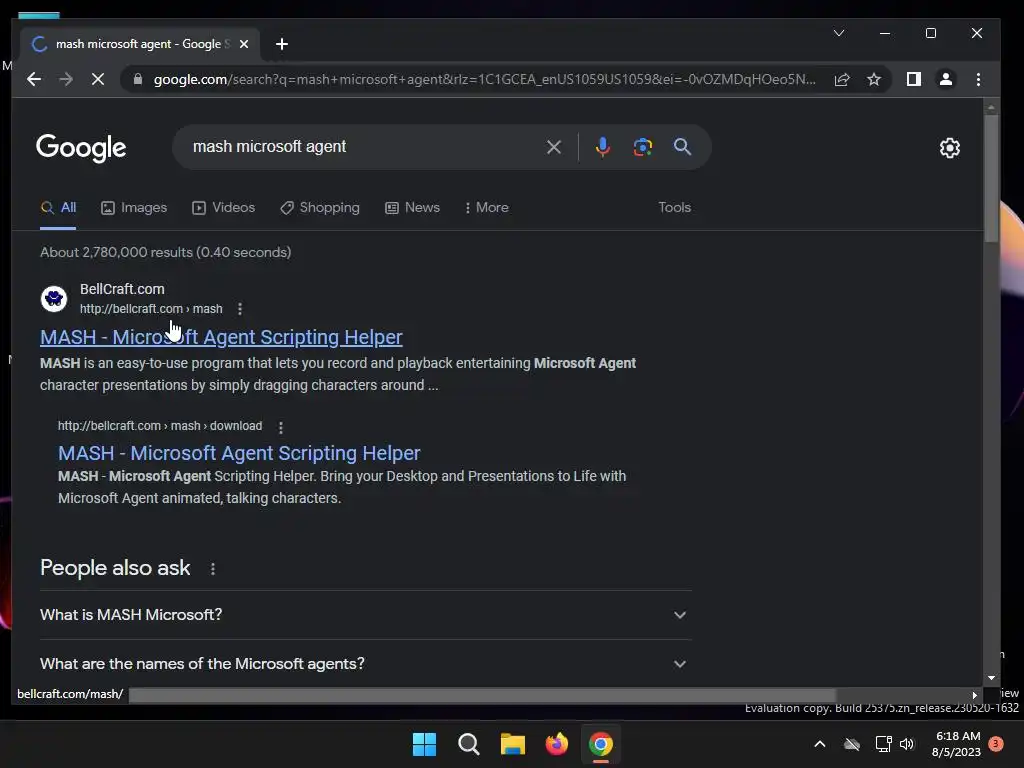The width and height of the screenshot is (1024, 768).
Task: Go back using the browser back arrow
Action: click(x=34, y=79)
